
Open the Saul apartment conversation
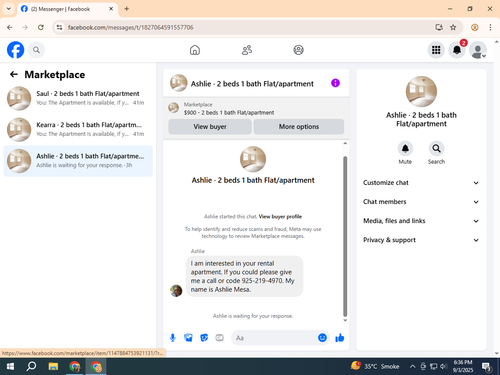click(x=78, y=98)
